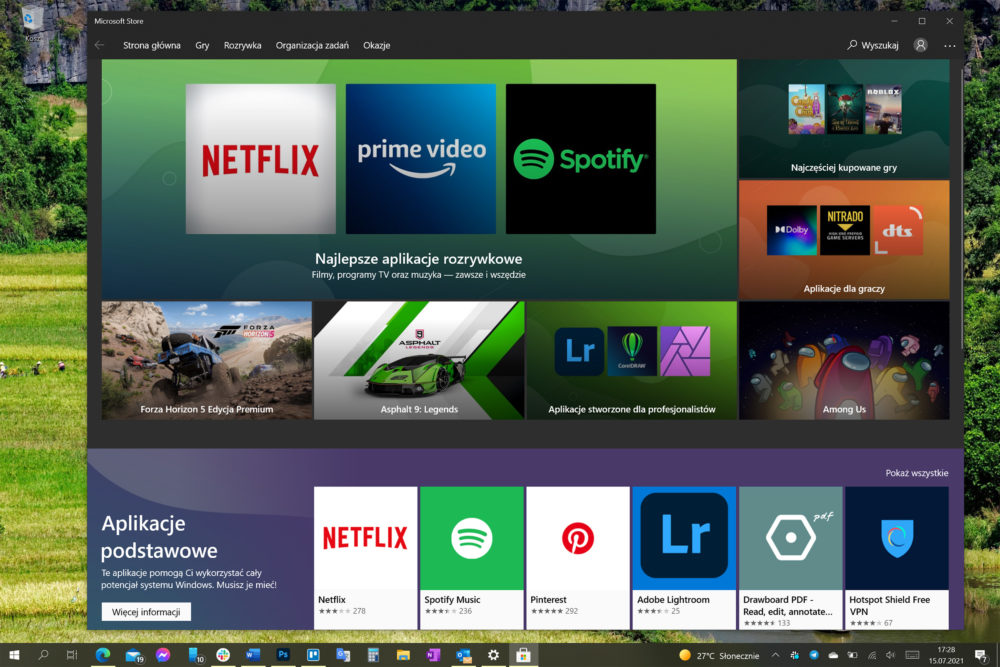Open the Okazje tab
This screenshot has height=667, width=1000.
376,45
